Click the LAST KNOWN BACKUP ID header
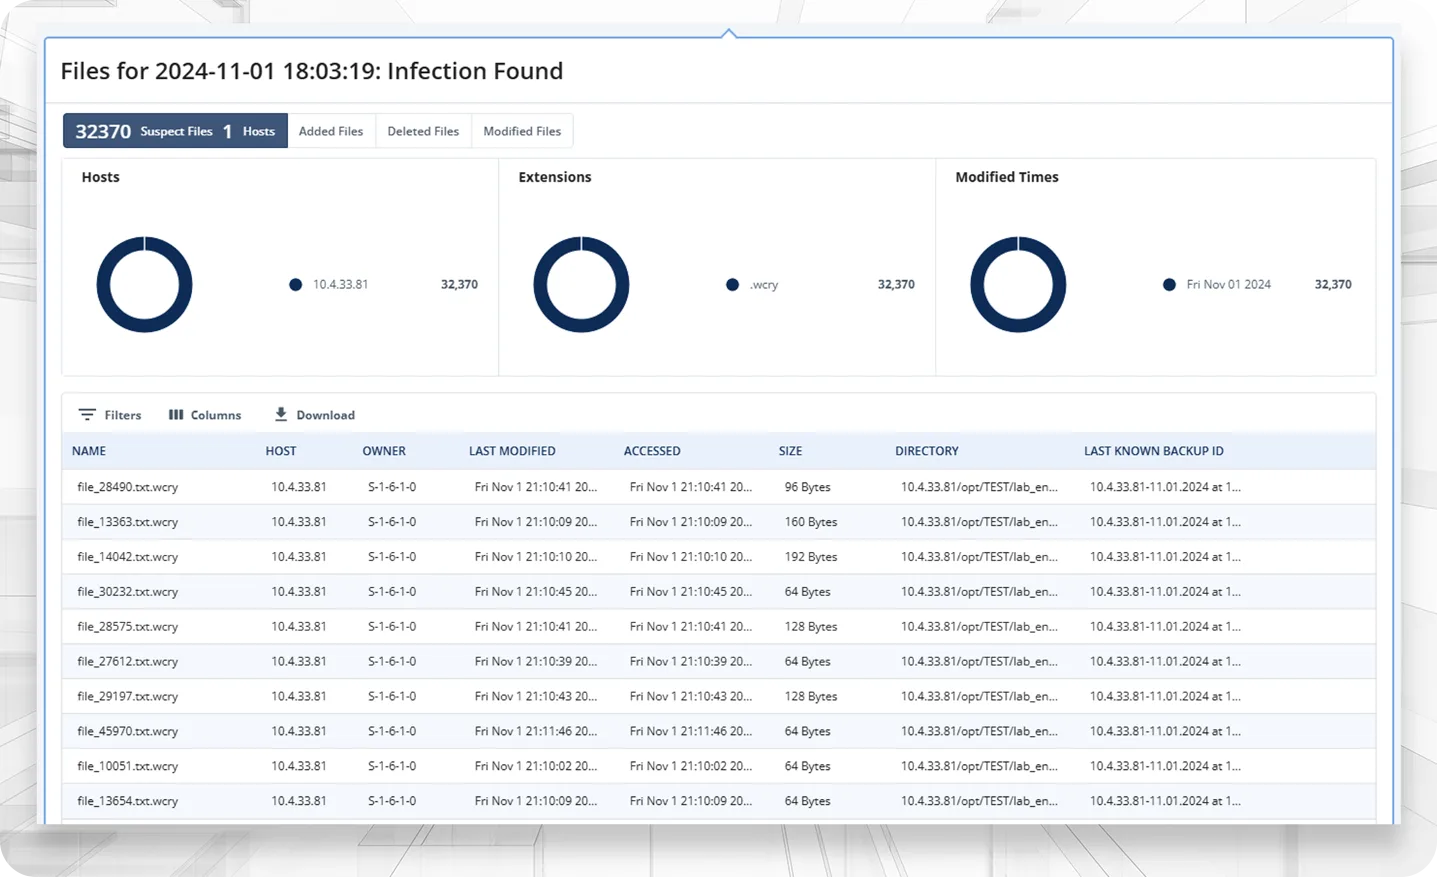This screenshot has height=877, width=1437. pyautogui.click(x=1153, y=451)
